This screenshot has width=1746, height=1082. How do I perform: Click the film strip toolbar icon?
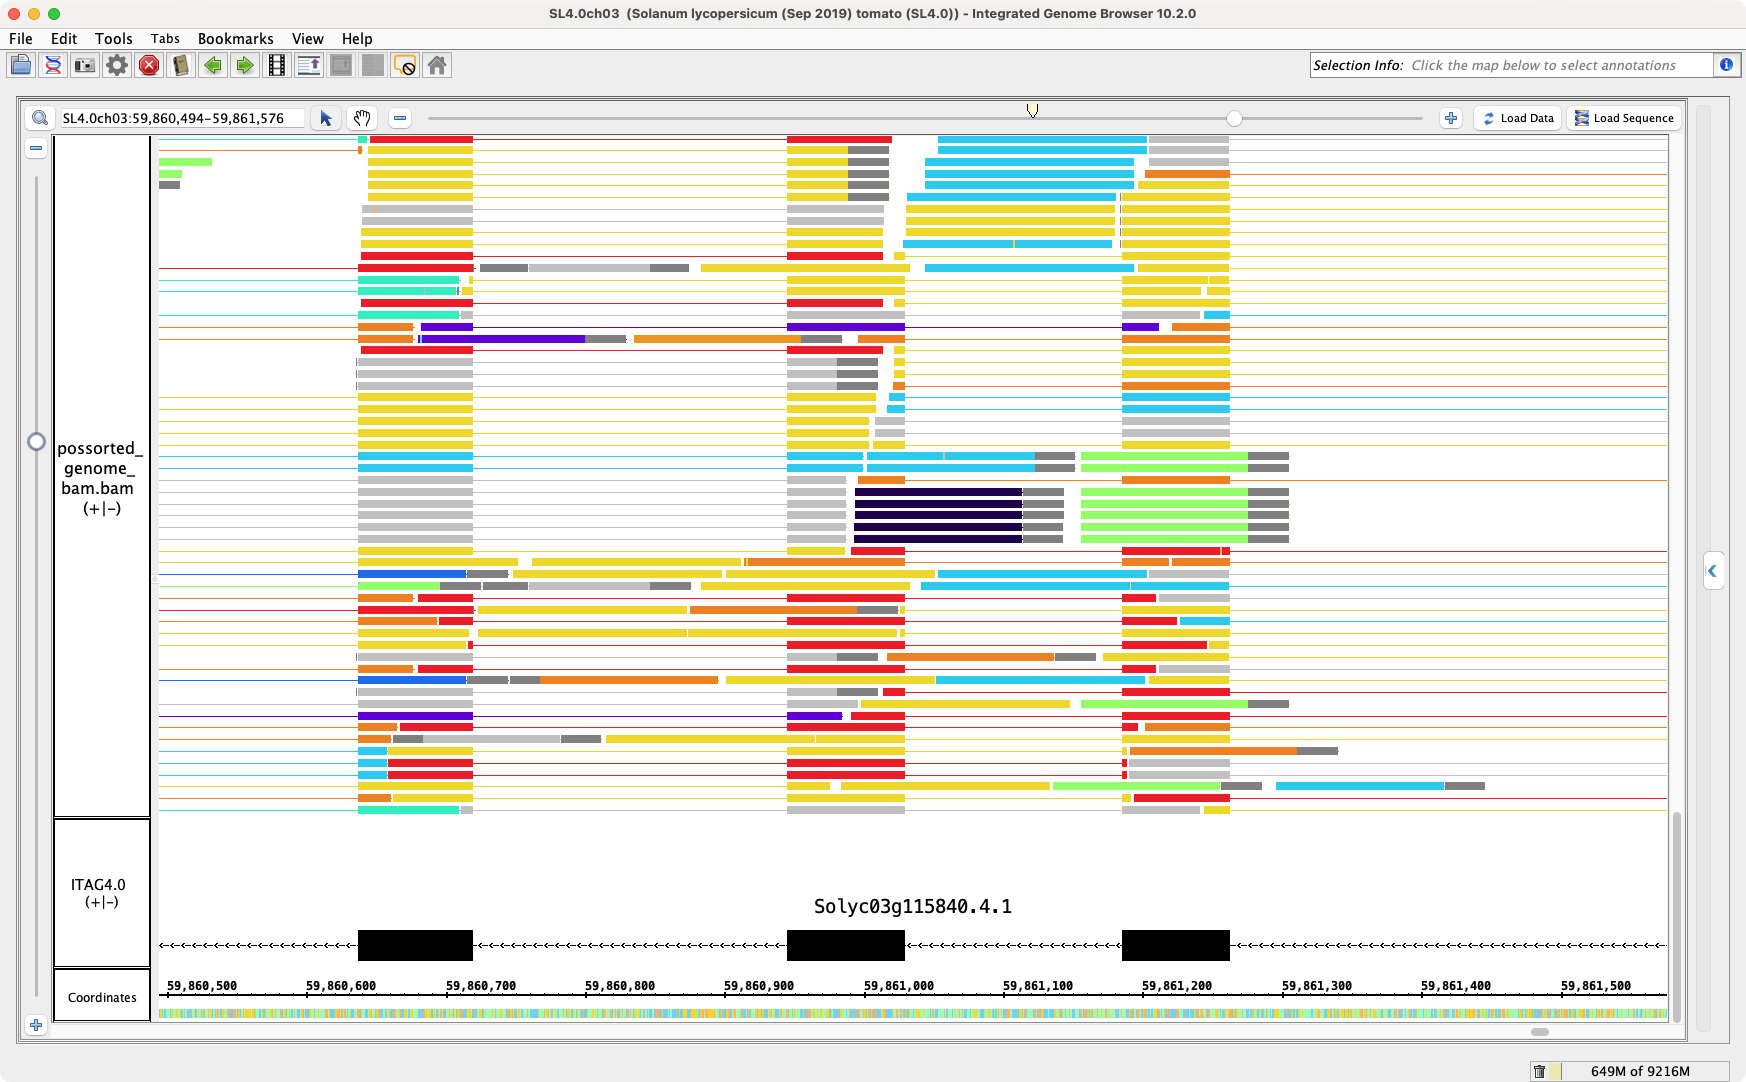(x=277, y=66)
